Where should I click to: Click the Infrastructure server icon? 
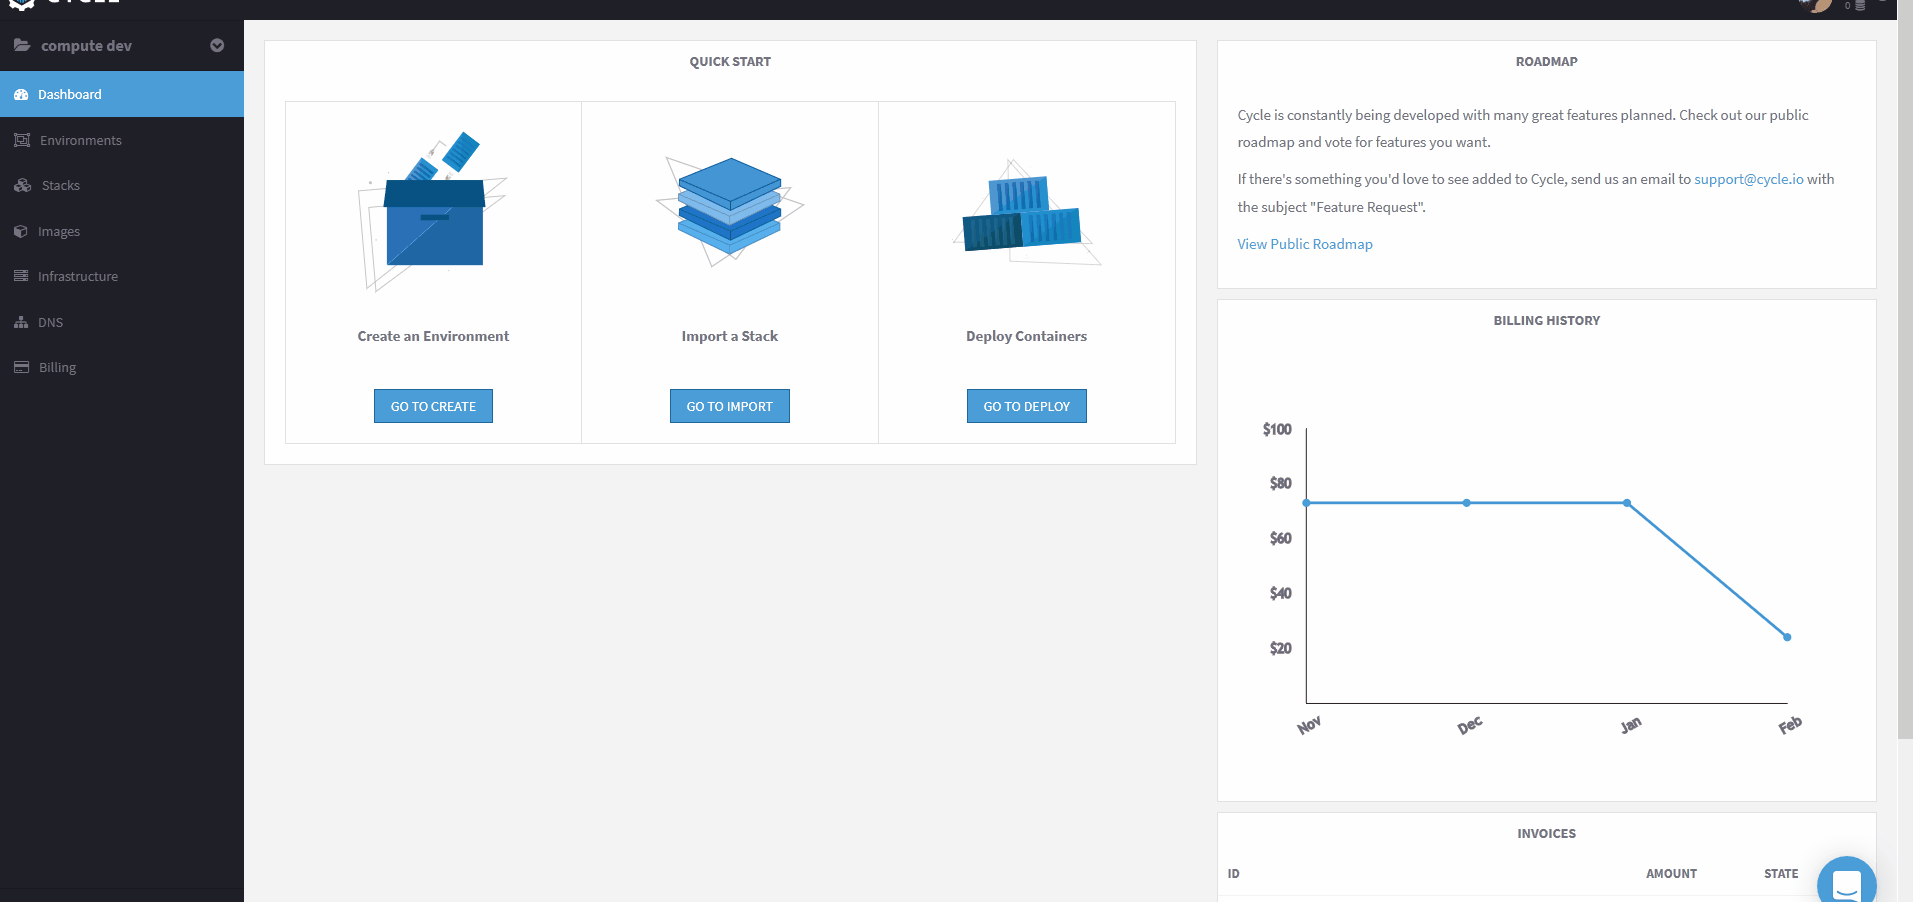click(21, 276)
